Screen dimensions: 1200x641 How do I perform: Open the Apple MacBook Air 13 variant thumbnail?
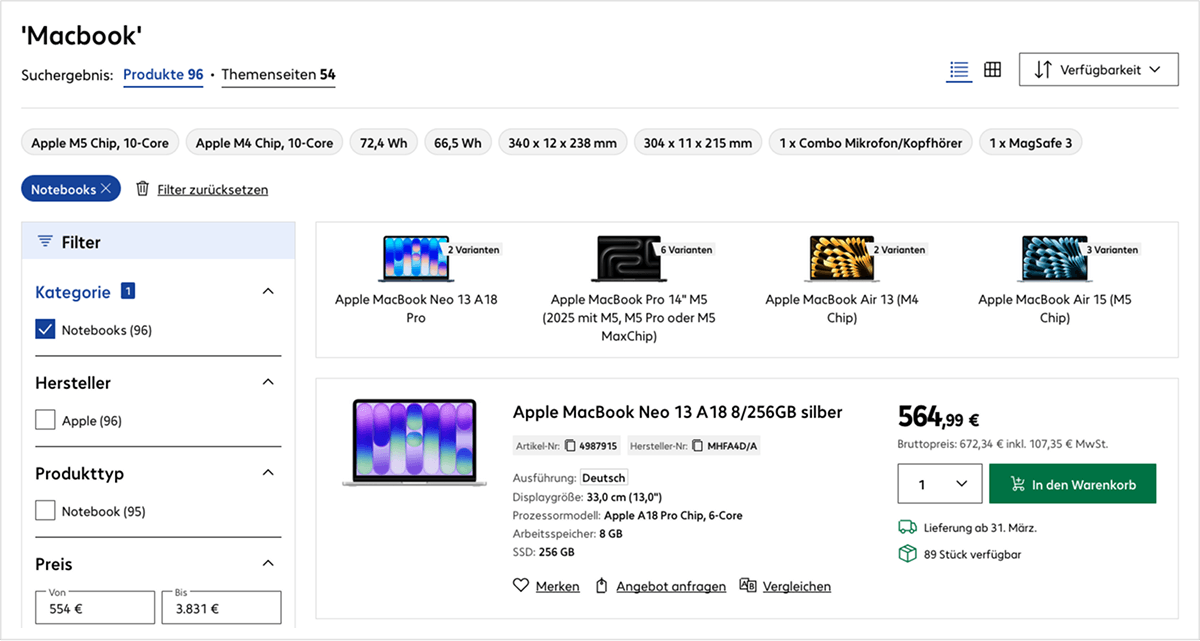point(826,258)
